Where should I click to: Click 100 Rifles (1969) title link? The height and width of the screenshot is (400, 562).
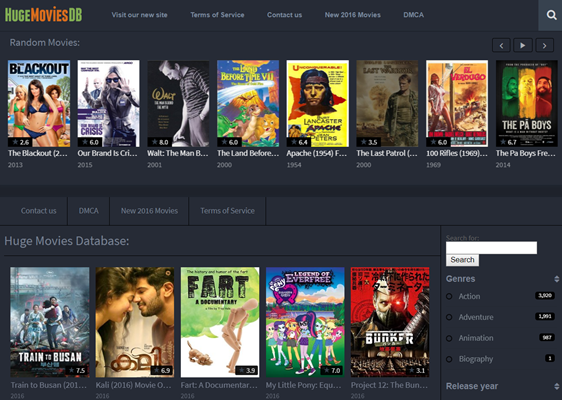[x=457, y=153]
